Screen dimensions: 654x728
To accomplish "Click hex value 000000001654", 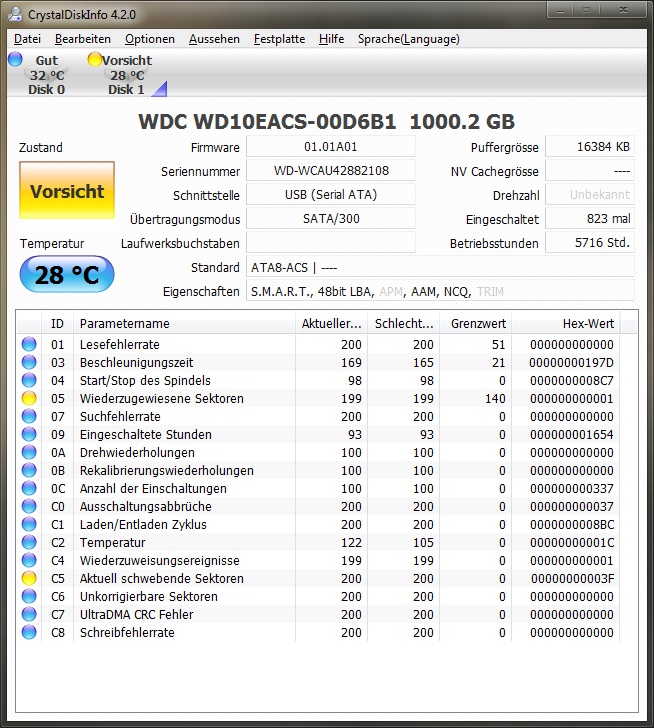I will point(571,435).
